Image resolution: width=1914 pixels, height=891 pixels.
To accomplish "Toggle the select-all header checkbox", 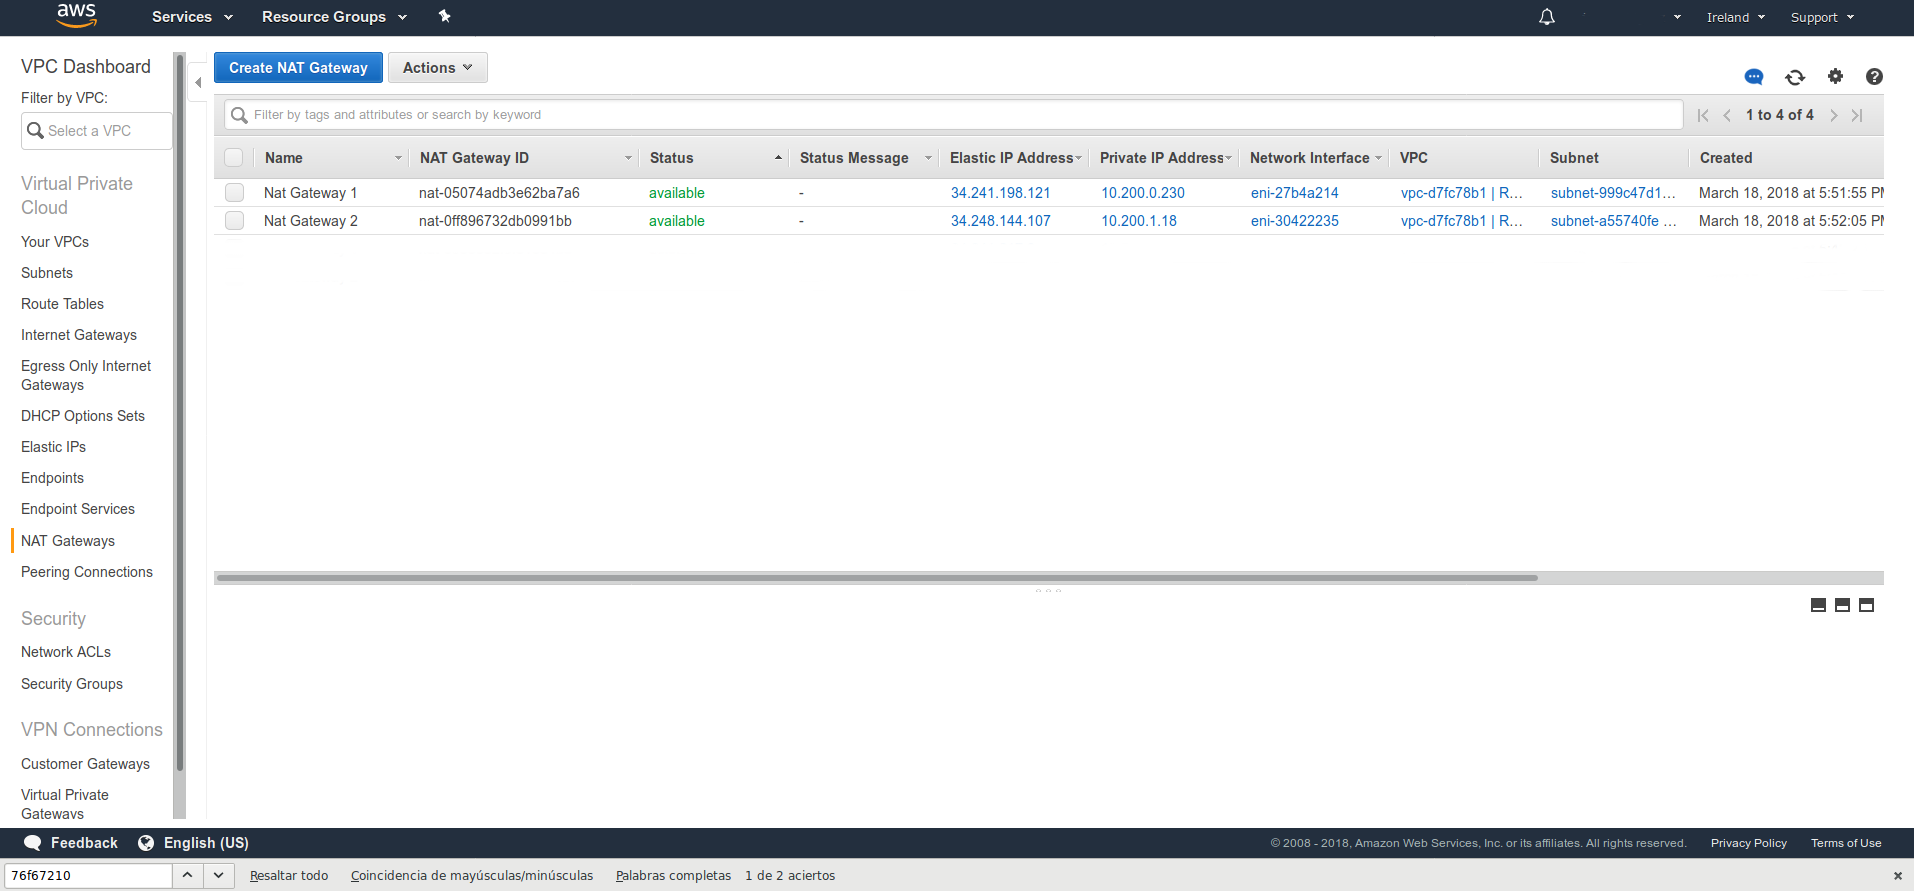I will (234, 158).
